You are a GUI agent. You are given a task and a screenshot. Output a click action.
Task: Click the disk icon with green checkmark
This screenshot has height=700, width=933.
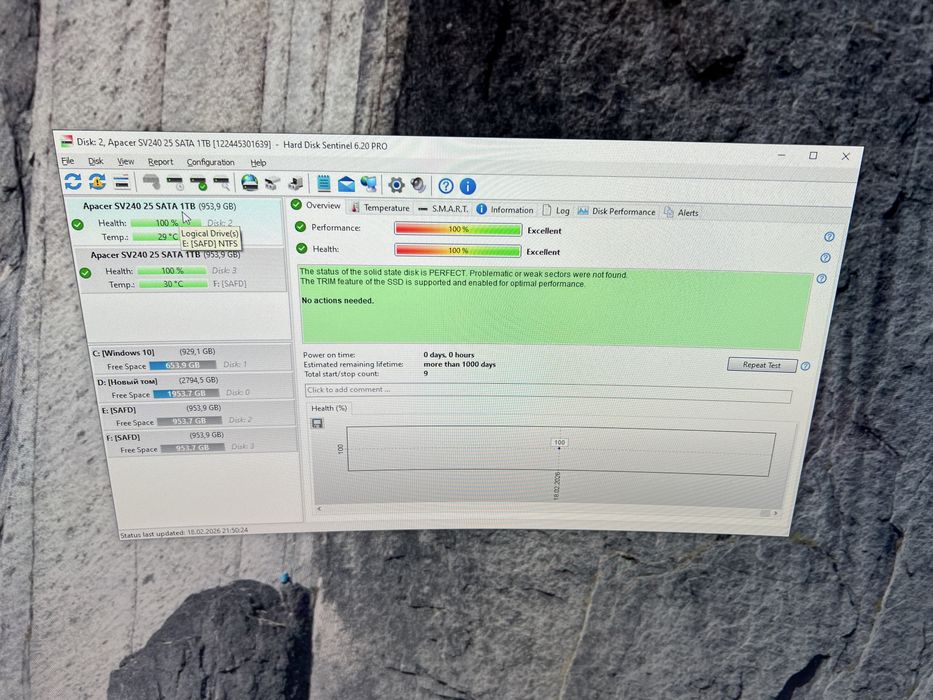198,183
